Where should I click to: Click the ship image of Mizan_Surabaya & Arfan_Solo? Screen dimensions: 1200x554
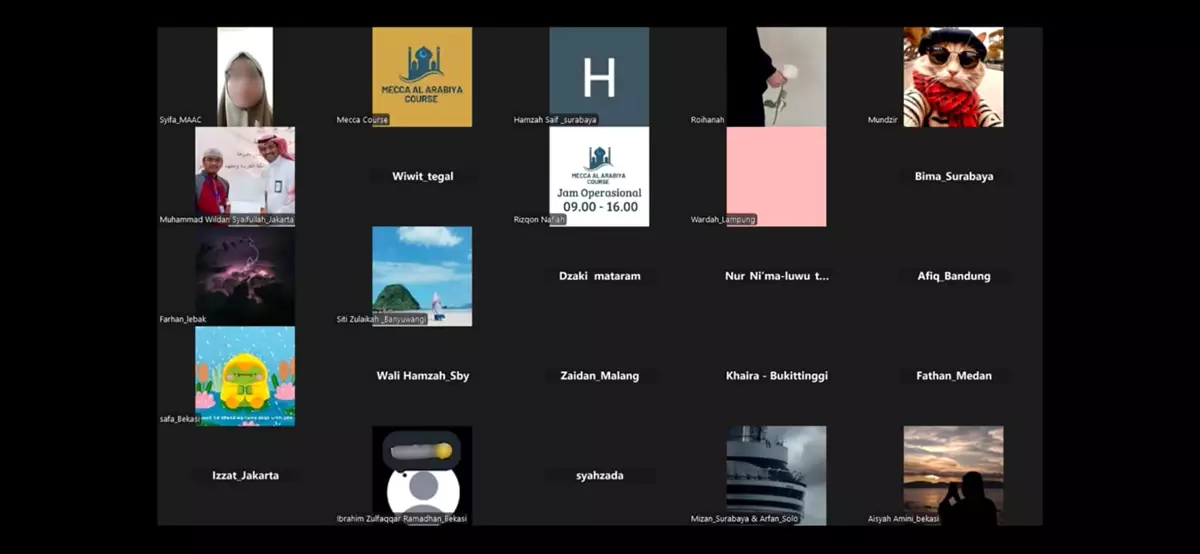[776, 472]
